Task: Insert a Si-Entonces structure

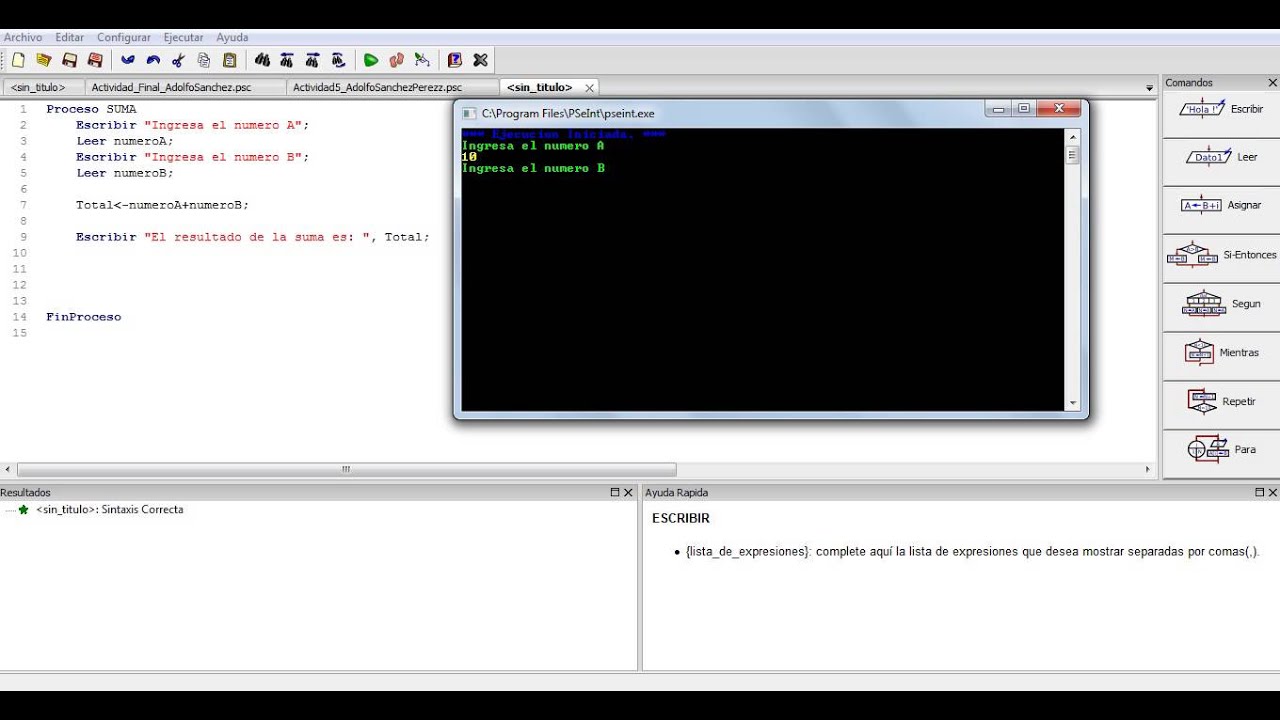Action: pyautogui.click(x=1221, y=255)
